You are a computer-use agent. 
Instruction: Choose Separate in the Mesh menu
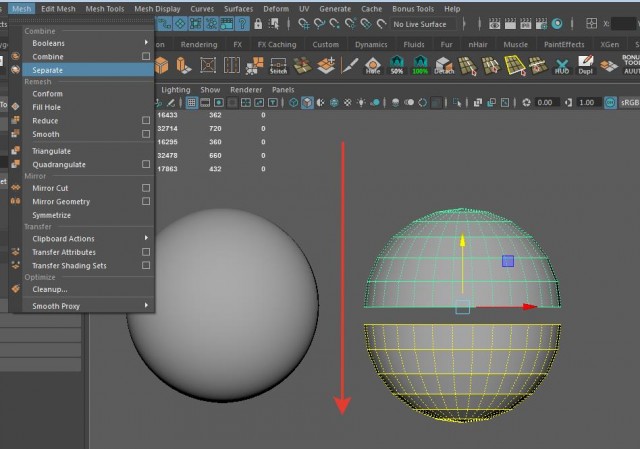coord(88,70)
